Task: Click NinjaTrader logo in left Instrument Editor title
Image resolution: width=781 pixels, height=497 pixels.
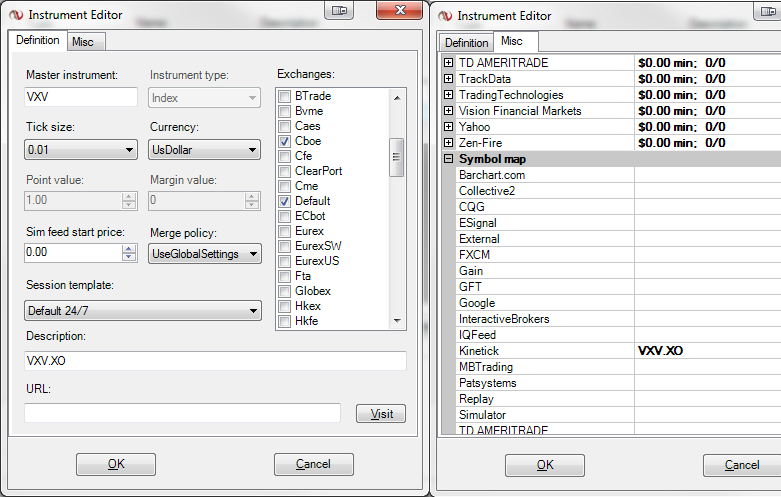Action: pos(16,15)
